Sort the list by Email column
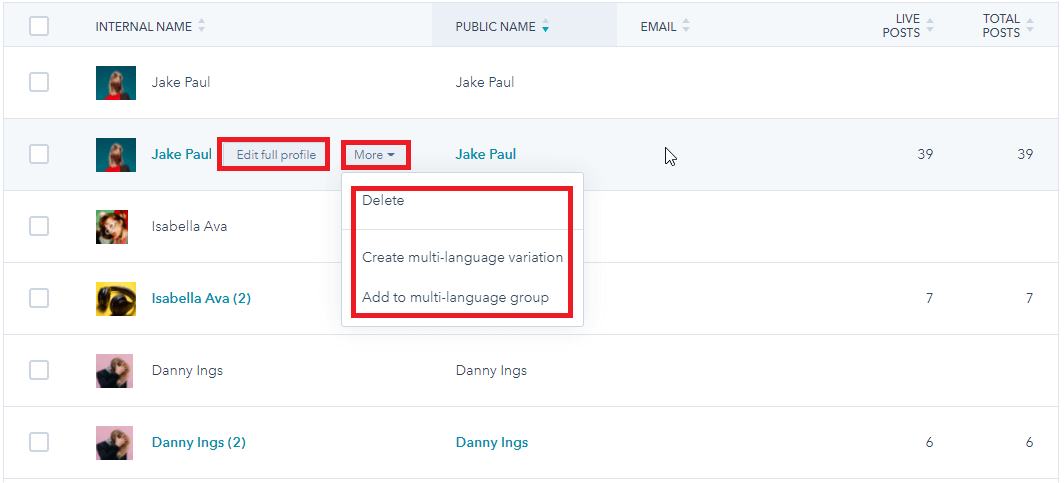The width and height of the screenshot is (1064, 483). pyautogui.click(x=686, y=27)
